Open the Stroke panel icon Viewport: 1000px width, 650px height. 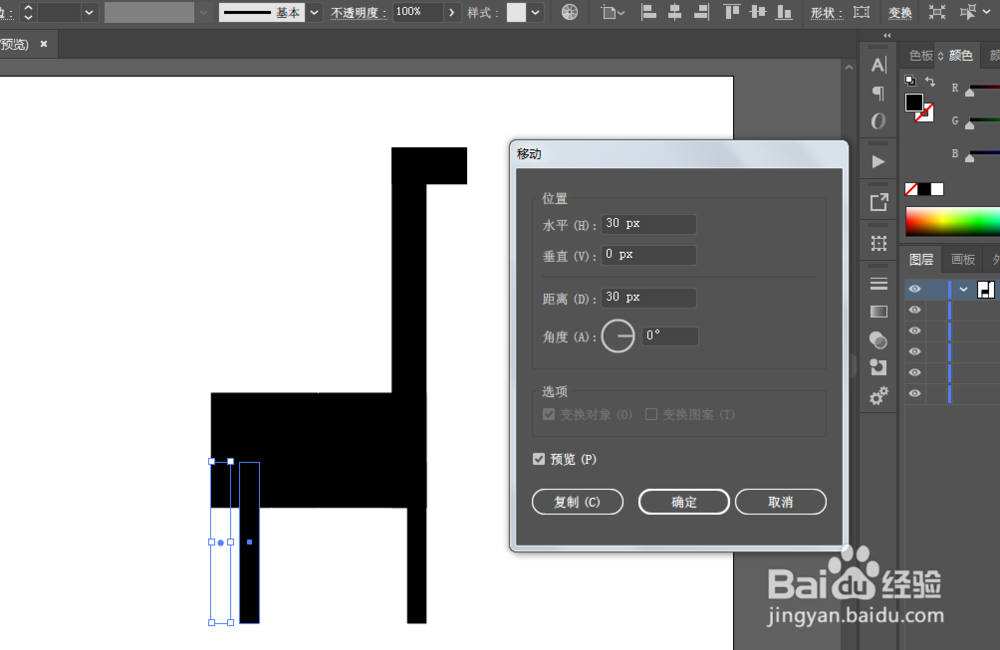[x=879, y=284]
